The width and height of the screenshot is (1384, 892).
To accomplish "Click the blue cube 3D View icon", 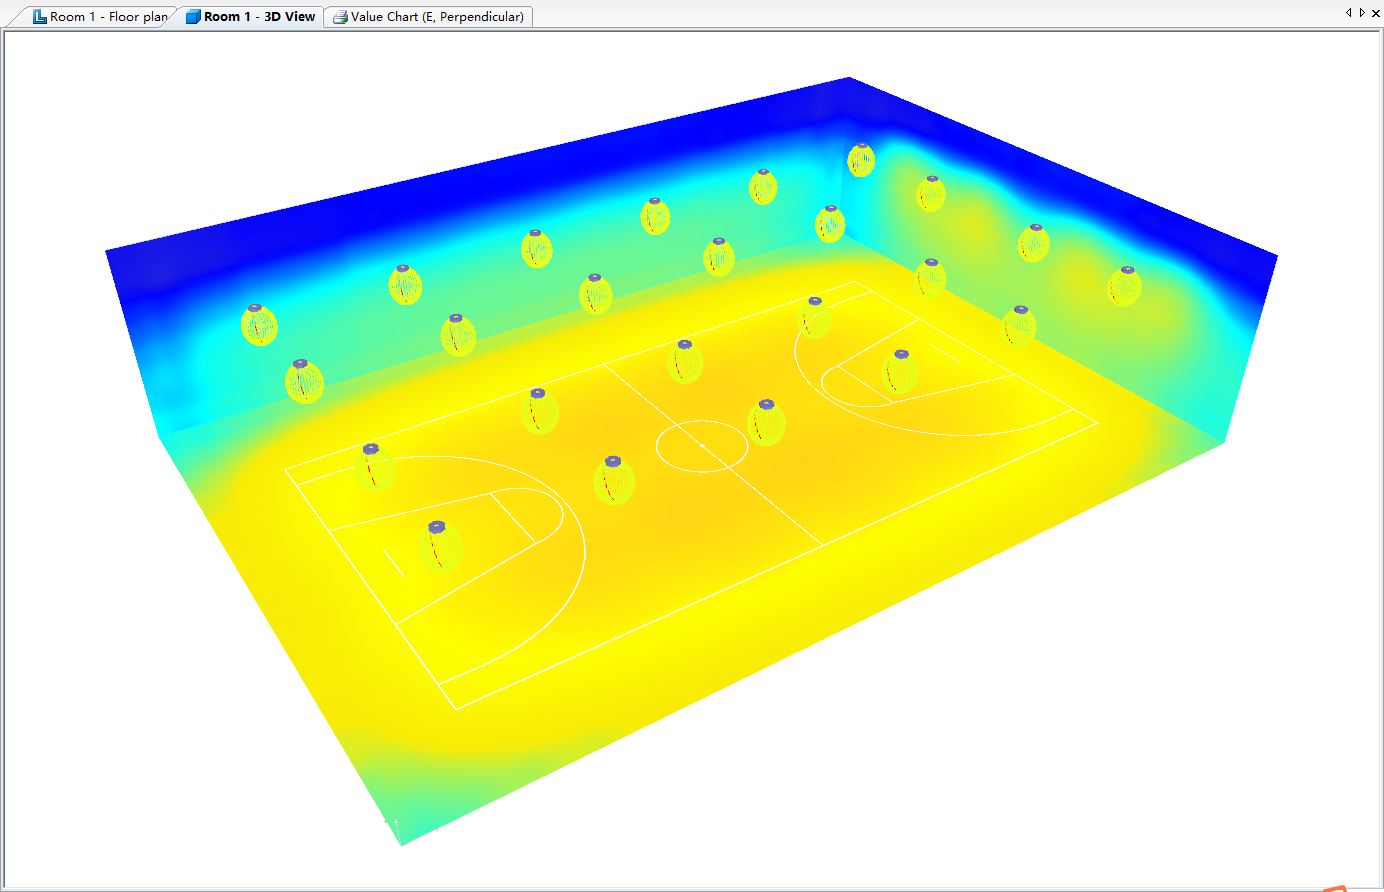I will pos(193,17).
